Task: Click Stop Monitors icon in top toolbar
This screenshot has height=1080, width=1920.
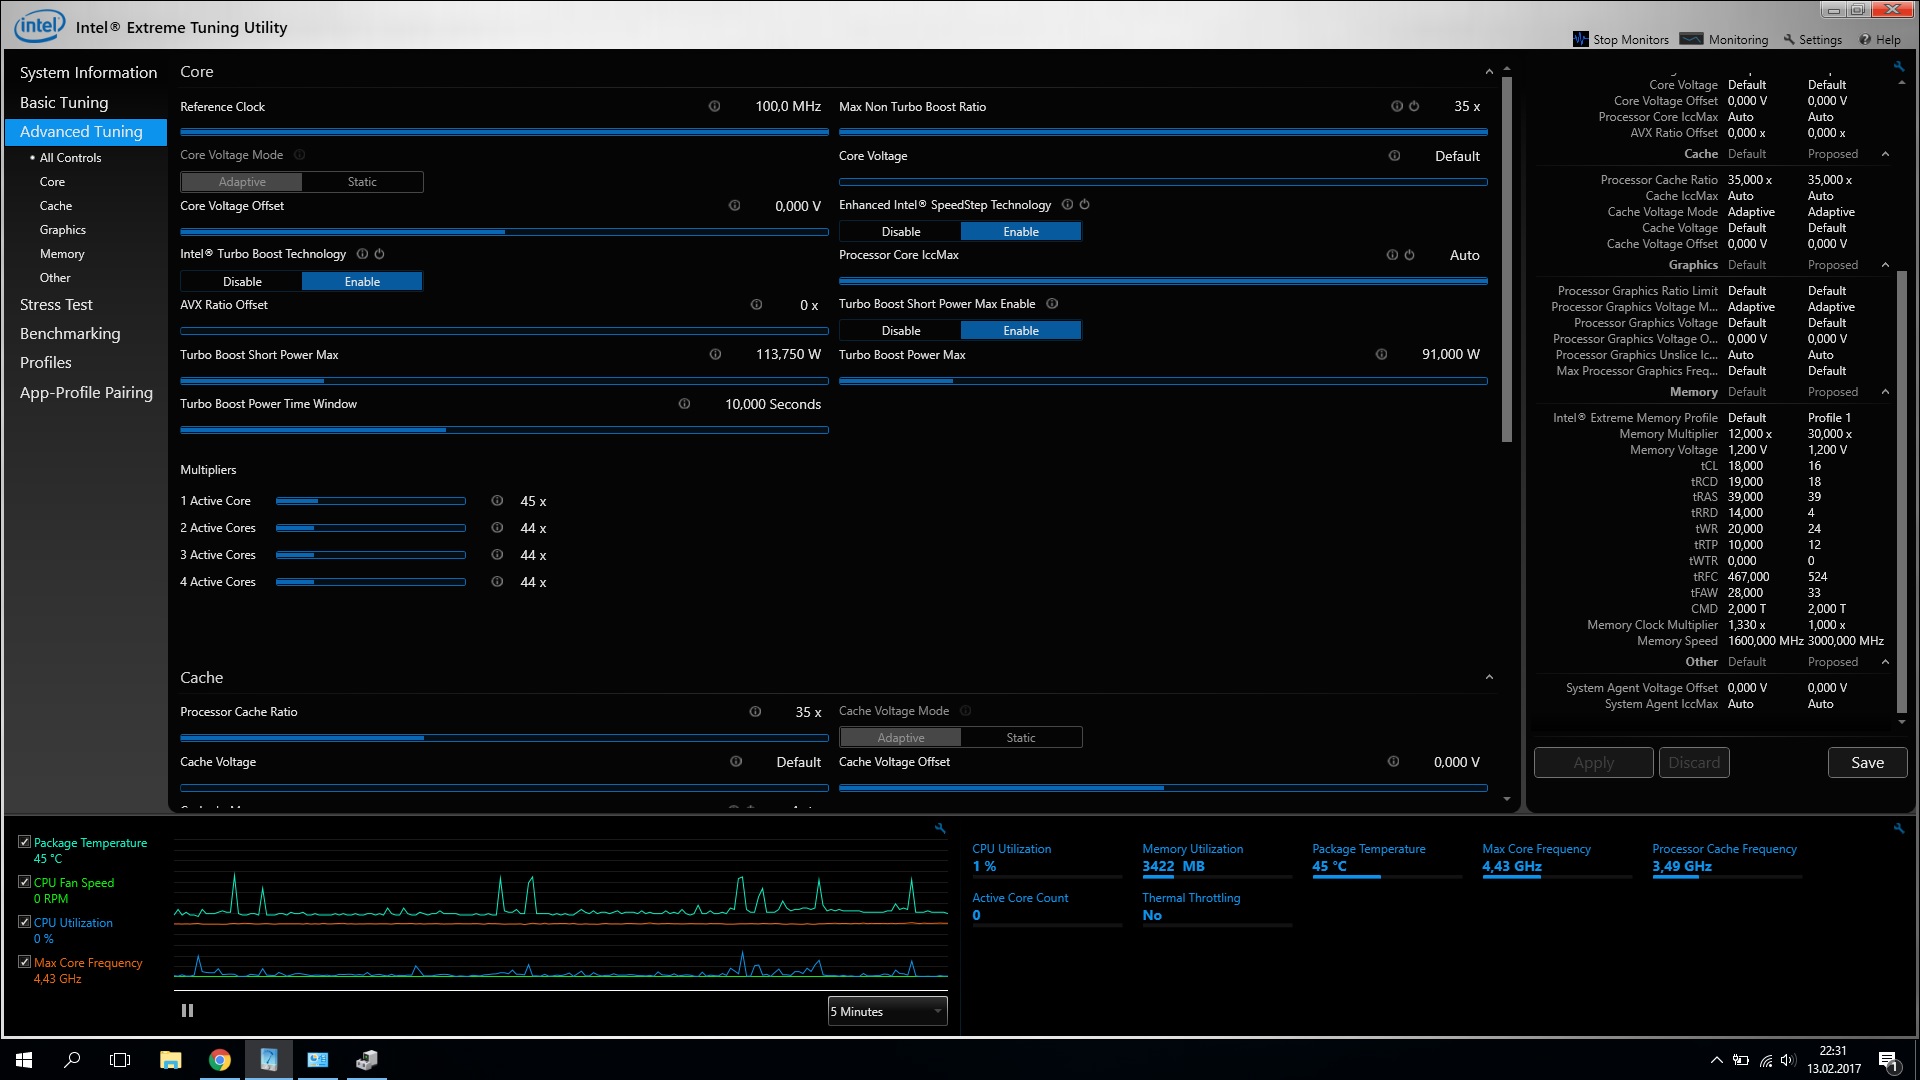Action: [x=1580, y=39]
